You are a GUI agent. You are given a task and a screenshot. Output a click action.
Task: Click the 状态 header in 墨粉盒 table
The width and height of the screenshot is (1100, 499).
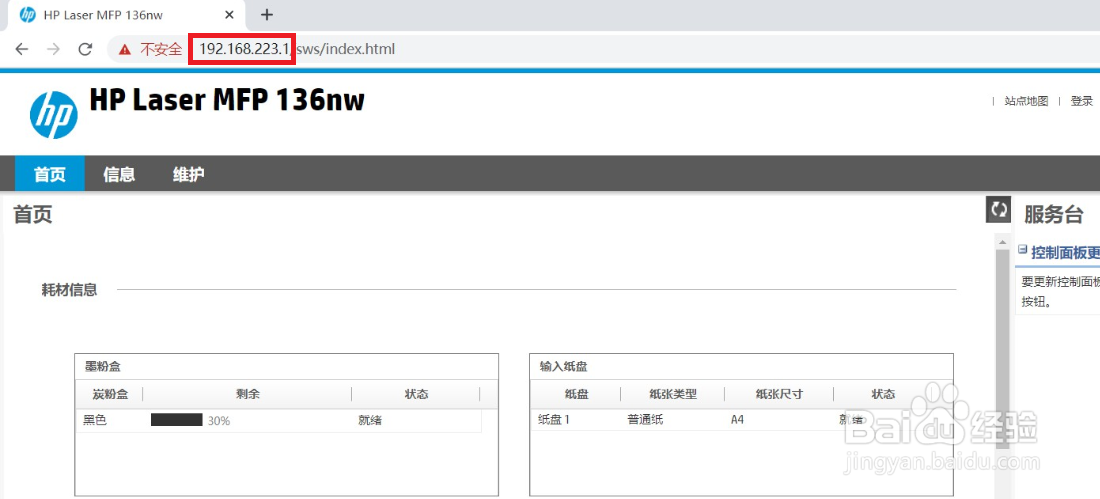tap(416, 394)
